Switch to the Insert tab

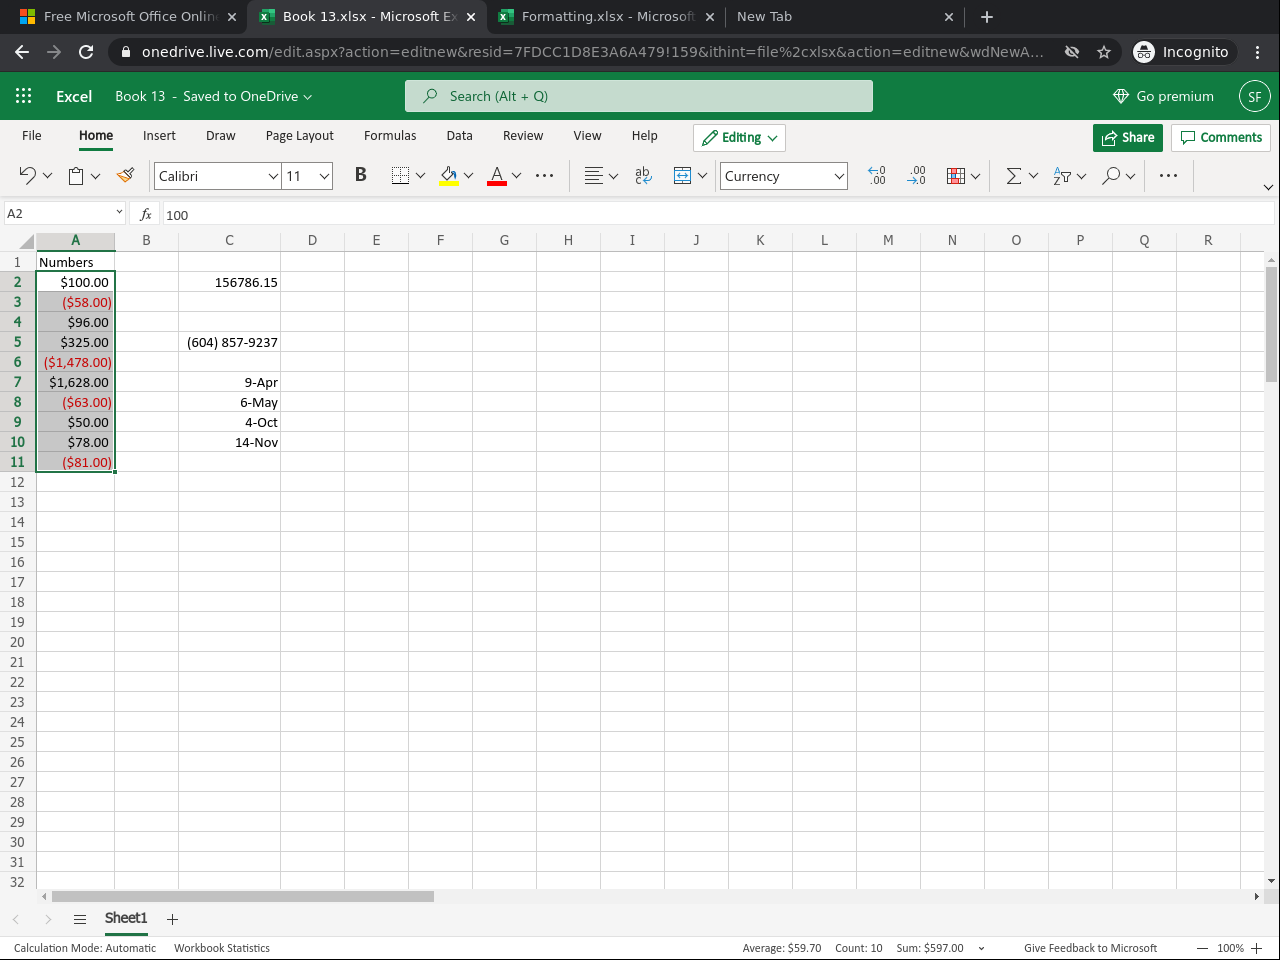tap(159, 136)
